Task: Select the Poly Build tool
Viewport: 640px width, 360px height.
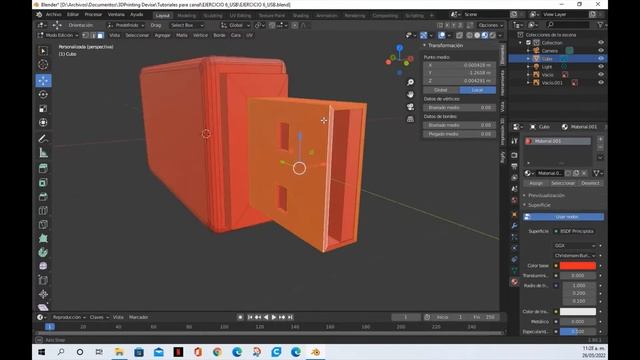Action: click(x=43, y=238)
